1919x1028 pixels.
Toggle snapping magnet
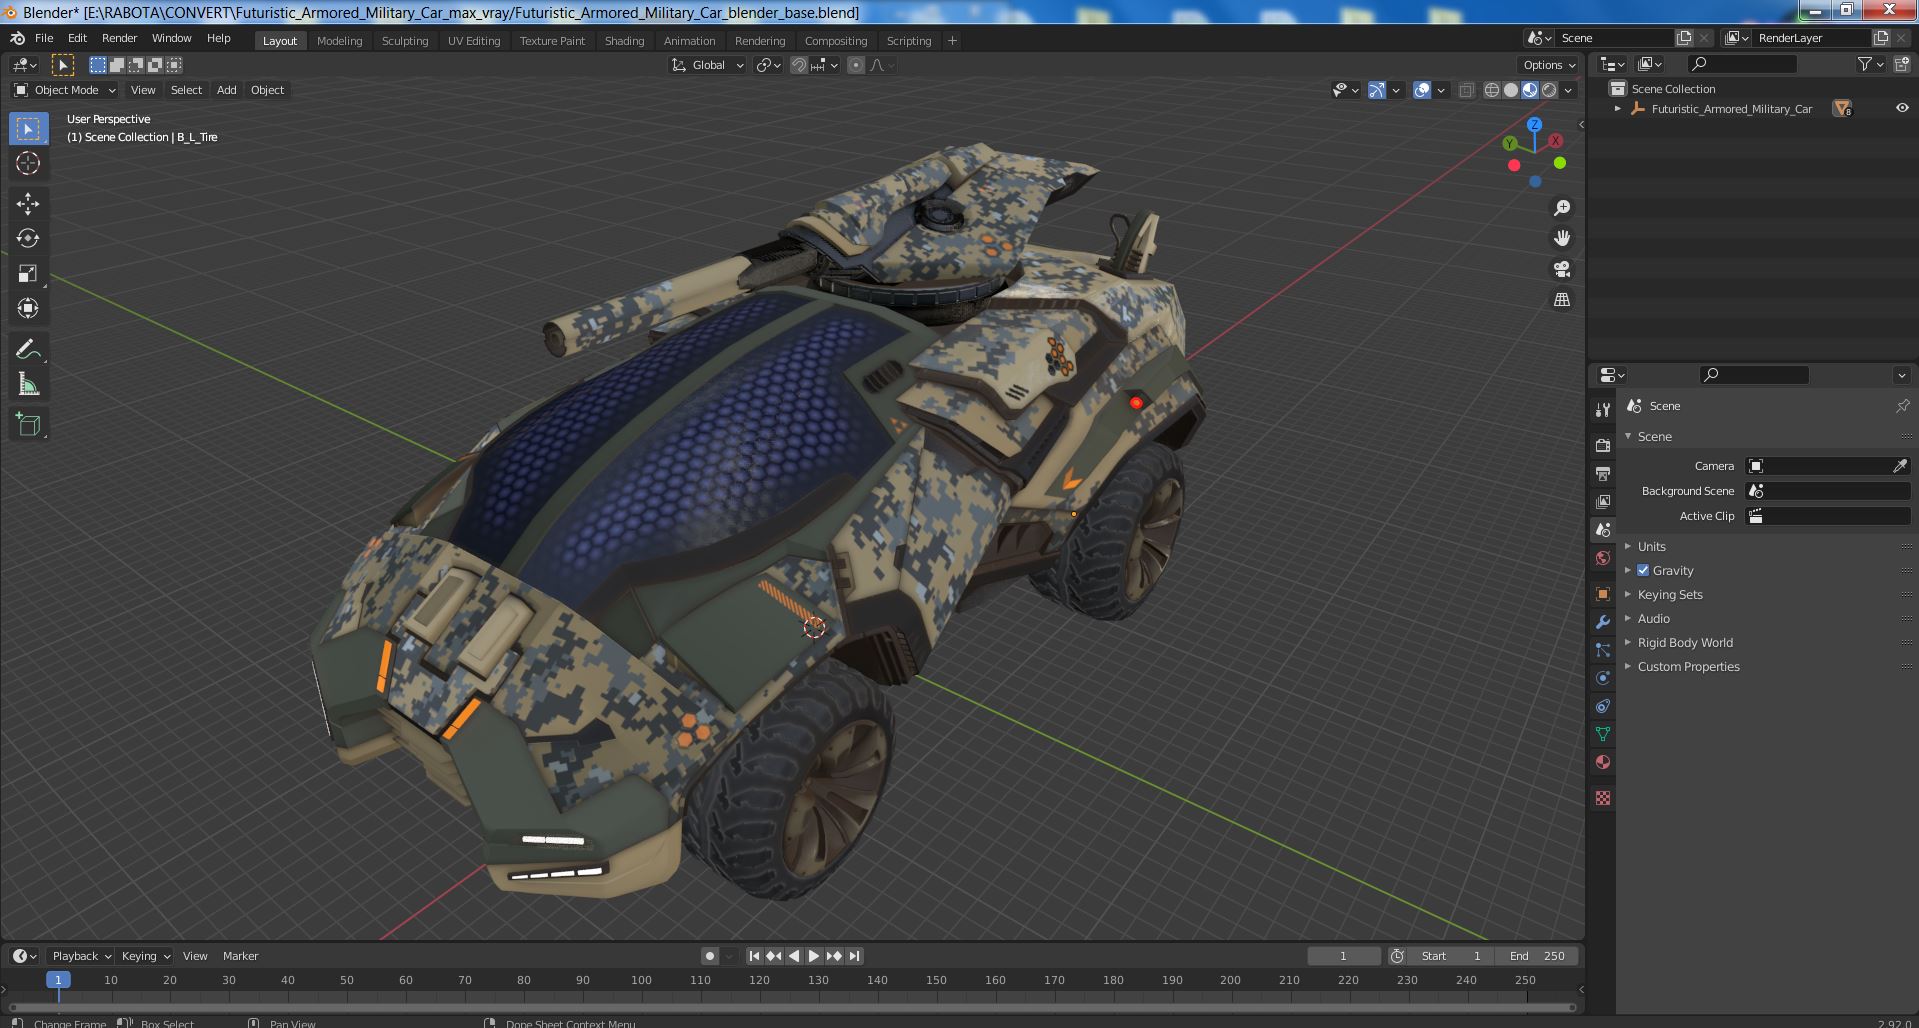coord(799,65)
